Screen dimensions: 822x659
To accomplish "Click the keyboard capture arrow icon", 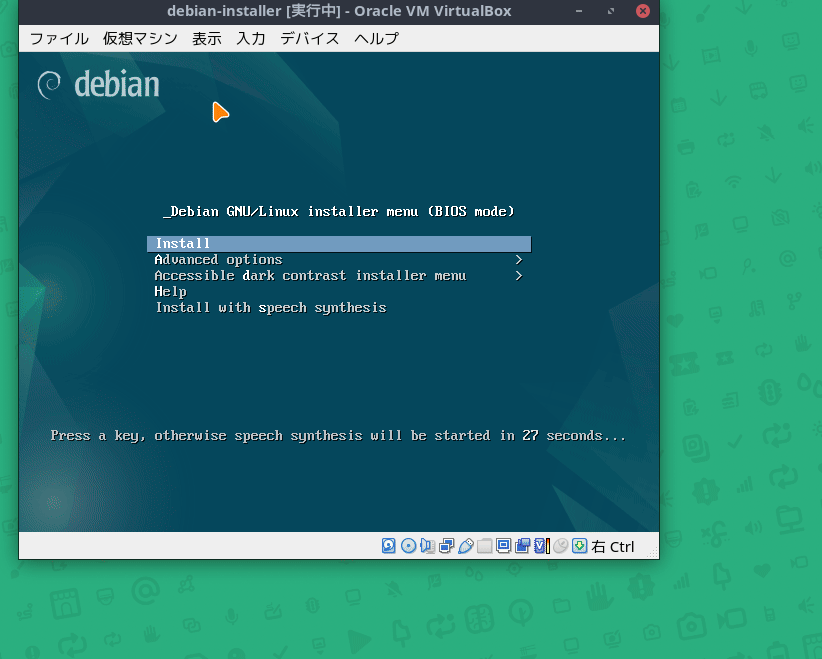I will click(x=579, y=546).
